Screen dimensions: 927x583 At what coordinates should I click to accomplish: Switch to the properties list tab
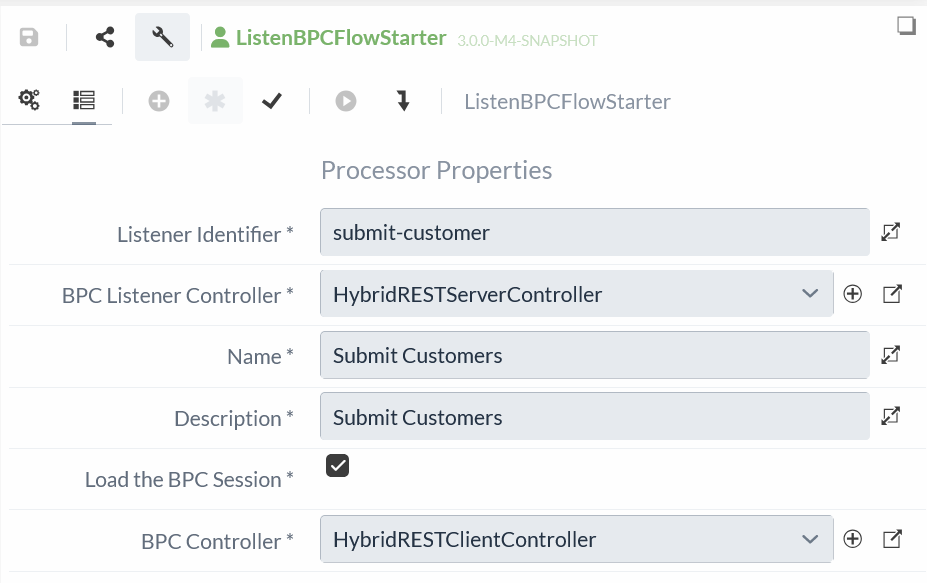(84, 100)
